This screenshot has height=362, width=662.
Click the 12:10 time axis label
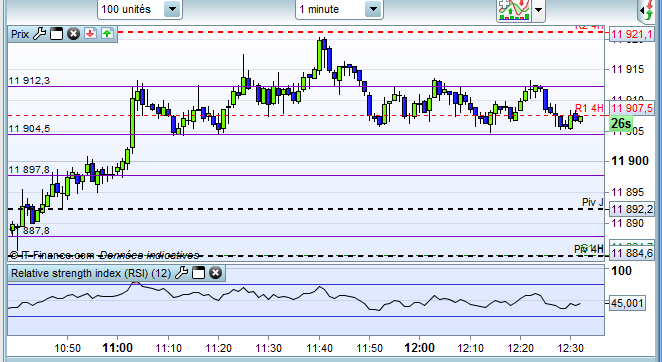[470, 348]
